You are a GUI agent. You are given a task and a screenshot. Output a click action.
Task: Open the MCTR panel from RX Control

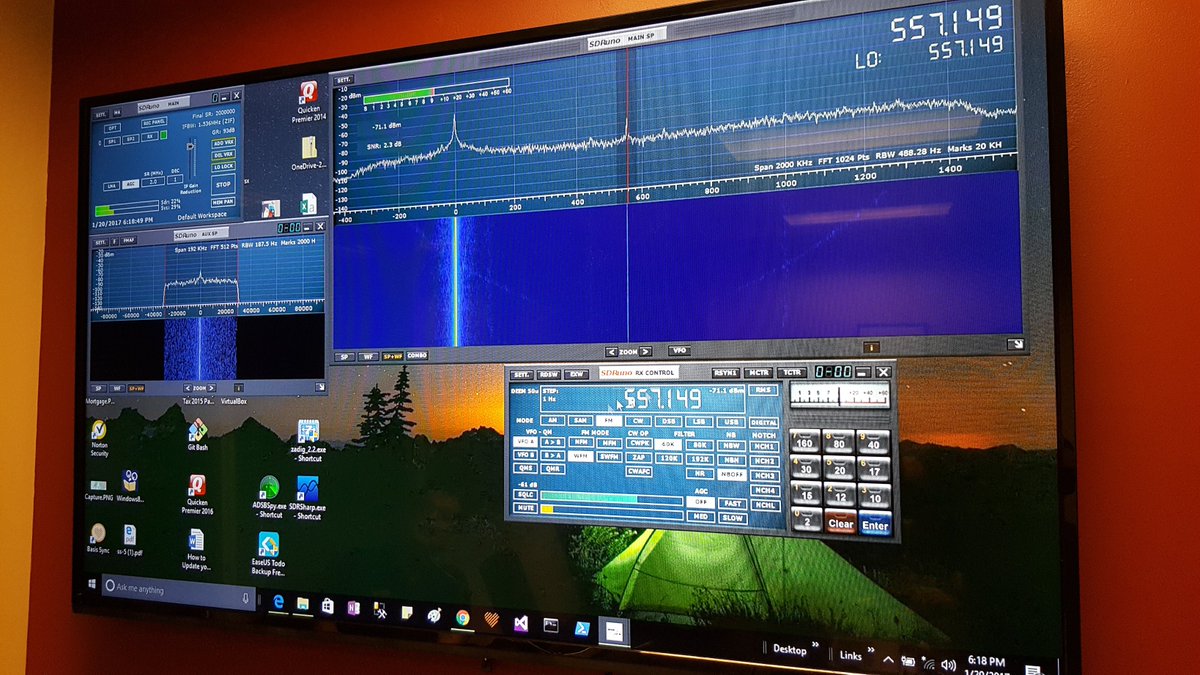pyautogui.click(x=758, y=373)
